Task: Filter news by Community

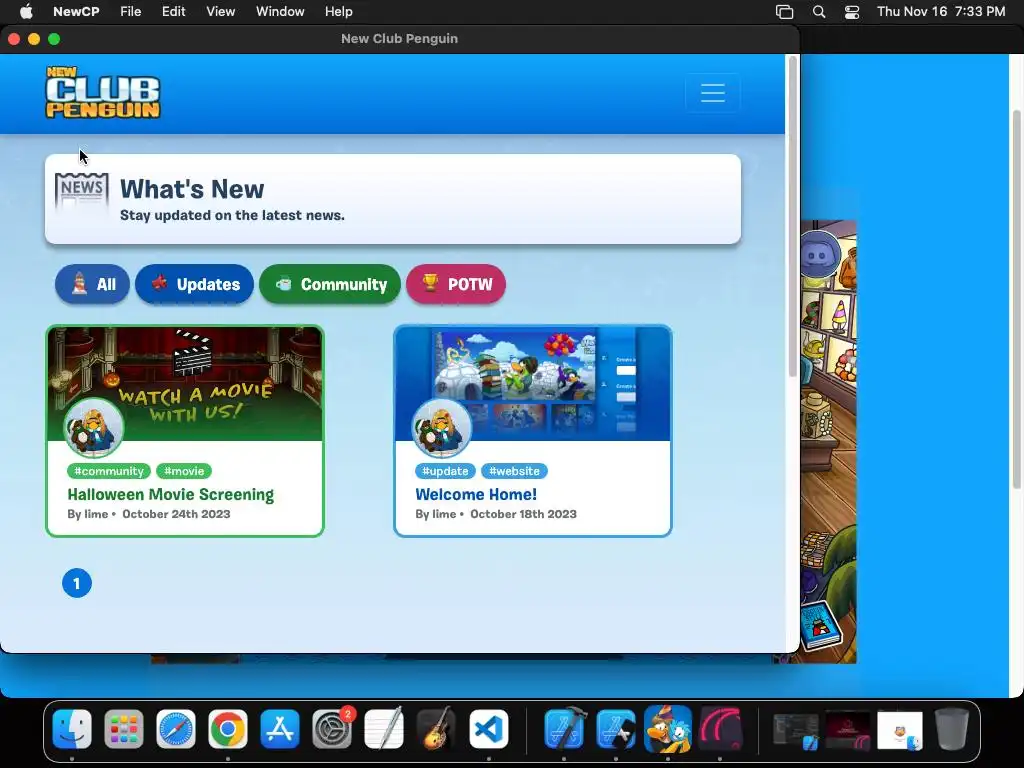Action: tap(330, 284)
